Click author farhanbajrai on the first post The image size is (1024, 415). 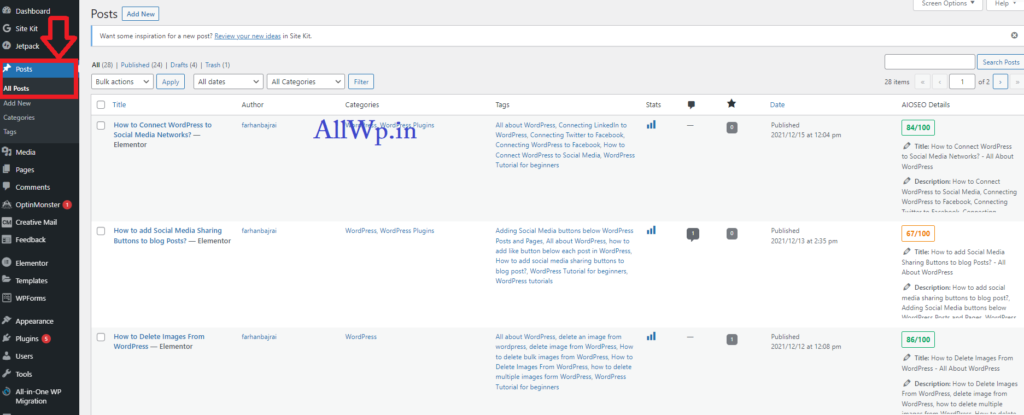coord(259,125)
